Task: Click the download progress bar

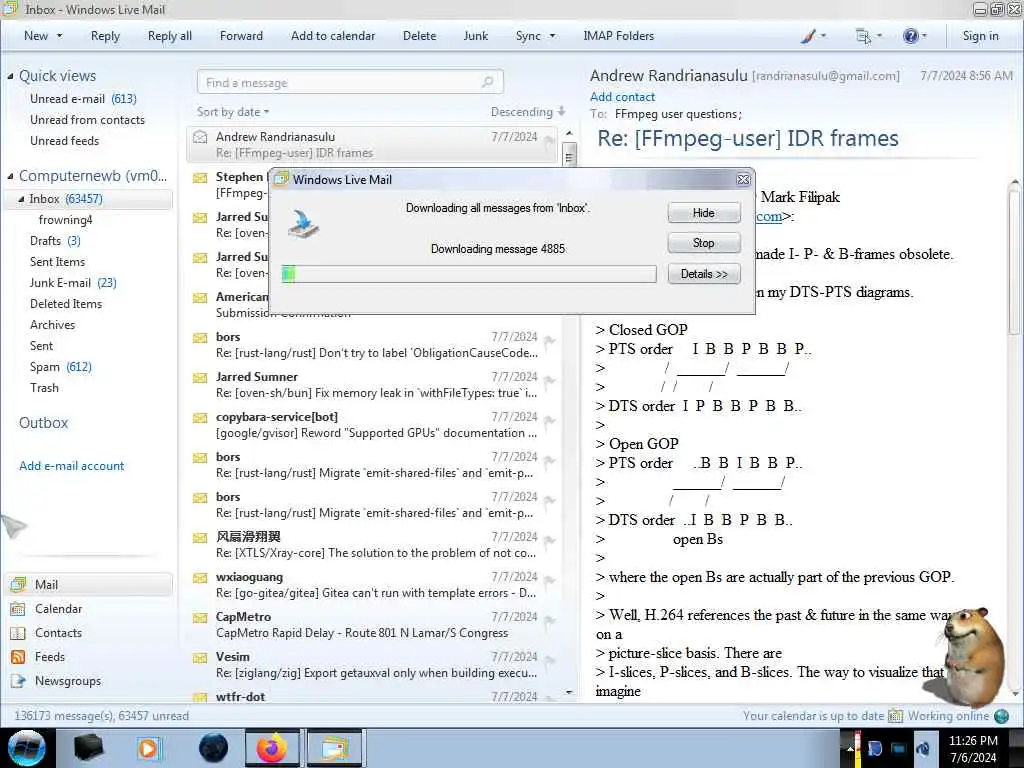Action: [469, 274]
